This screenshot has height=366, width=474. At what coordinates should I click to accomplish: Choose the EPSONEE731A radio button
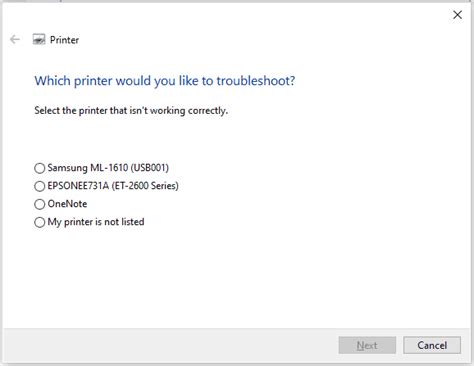click(40, 186)
